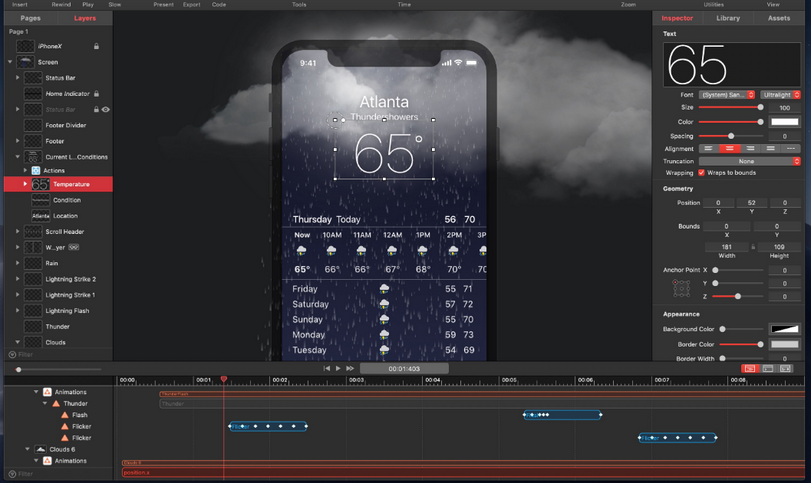Toggle visibility eye on dimmed Status Bar layer
This screenshot has height=483, width=811.
click(106, 110)
